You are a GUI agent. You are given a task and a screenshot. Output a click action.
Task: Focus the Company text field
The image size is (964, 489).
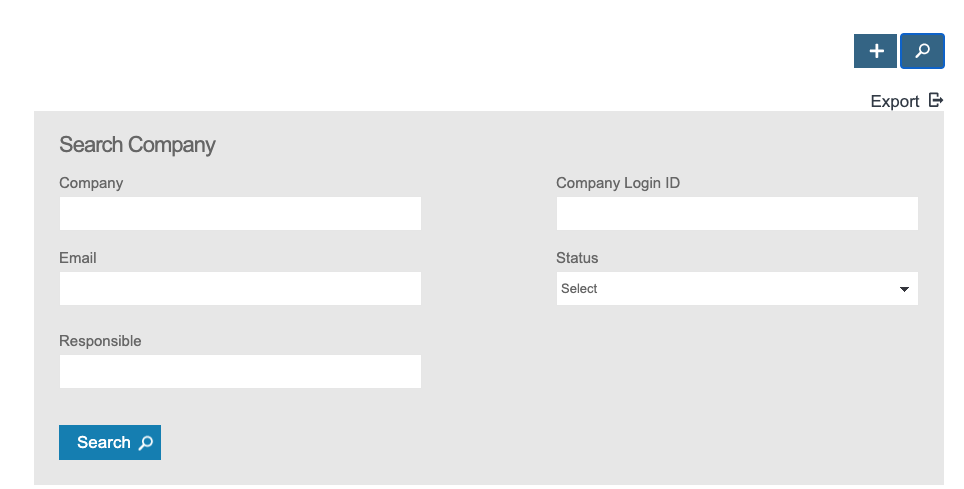(x=240, y=213)
